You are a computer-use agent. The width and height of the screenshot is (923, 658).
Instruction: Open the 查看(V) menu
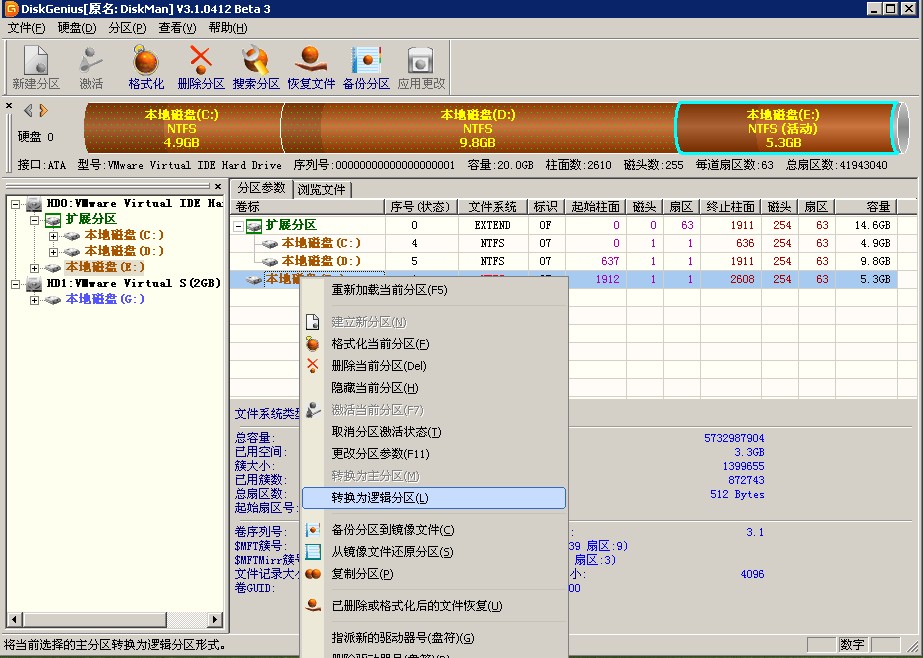click(x=177, y=28)
